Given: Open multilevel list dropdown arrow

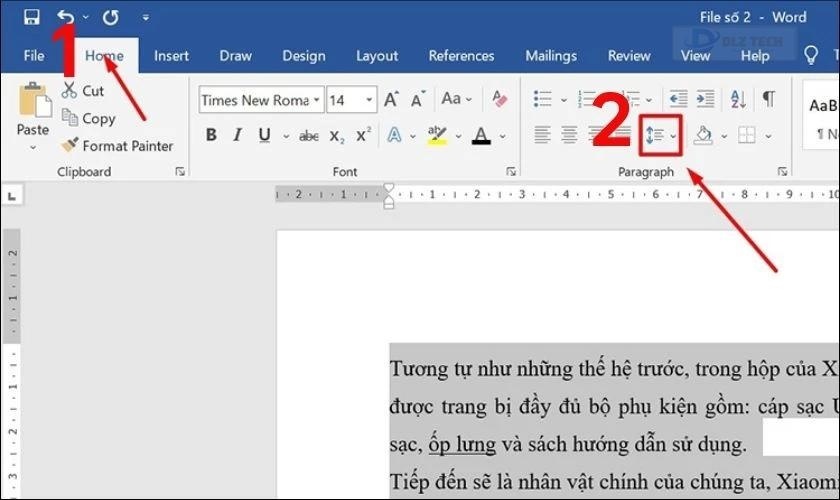Looking at the screenshot, I should pos(649,100).
